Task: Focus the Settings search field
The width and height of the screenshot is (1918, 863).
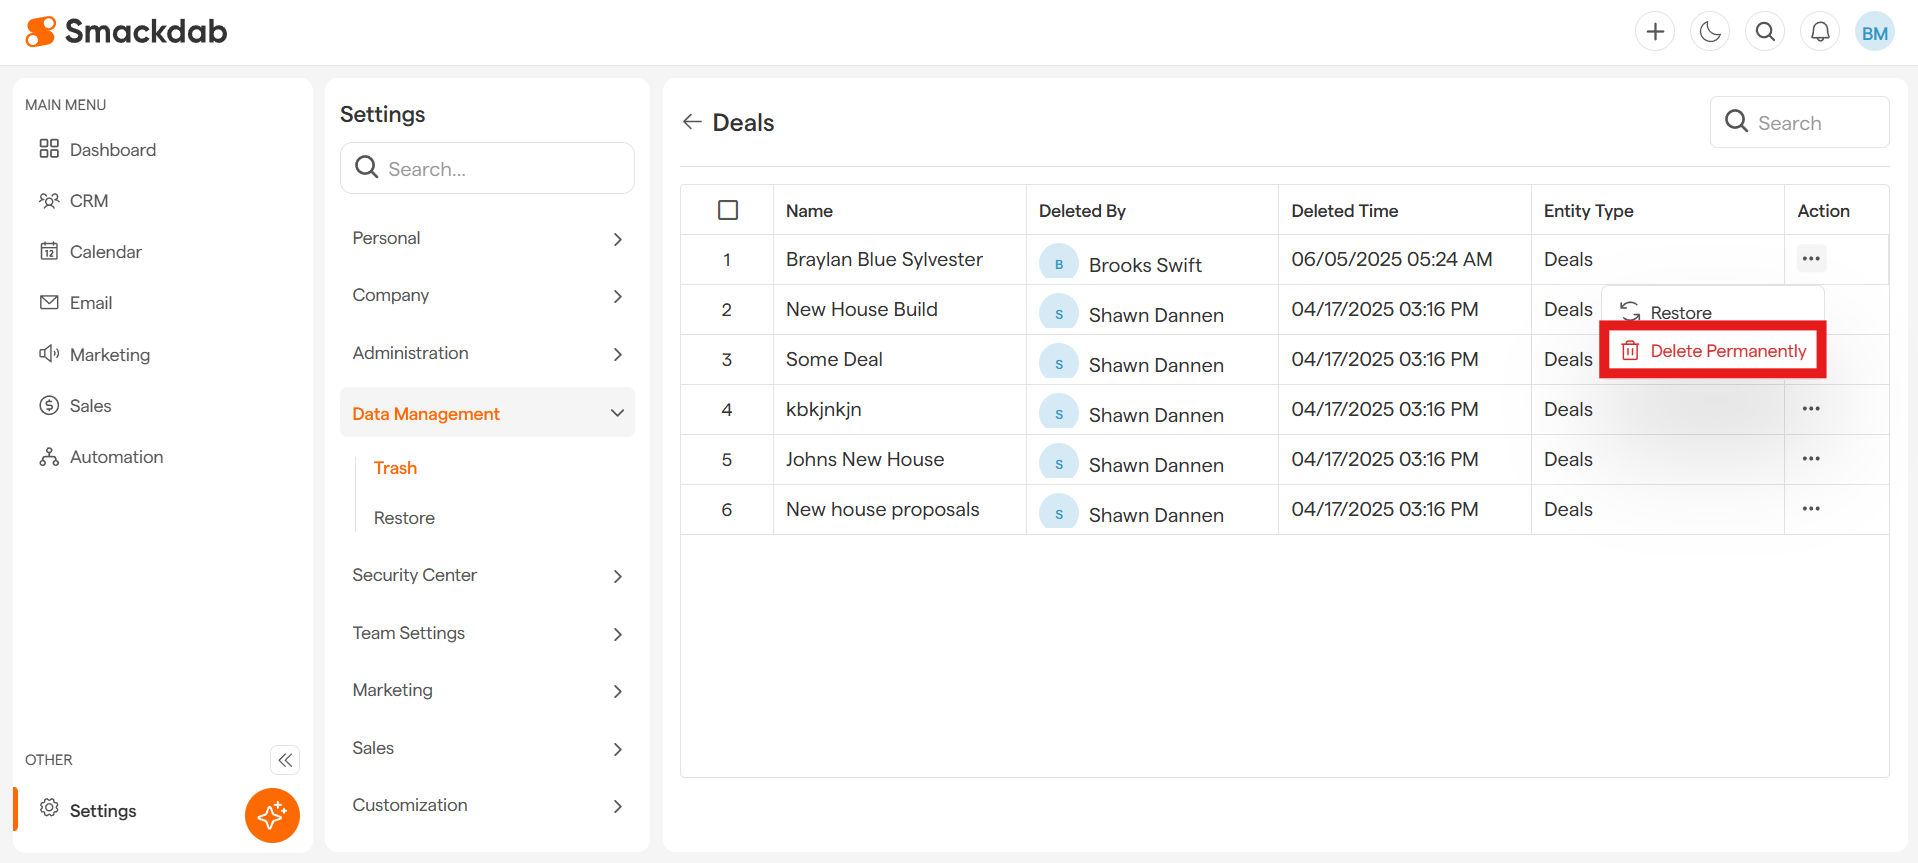Action: 487,168
